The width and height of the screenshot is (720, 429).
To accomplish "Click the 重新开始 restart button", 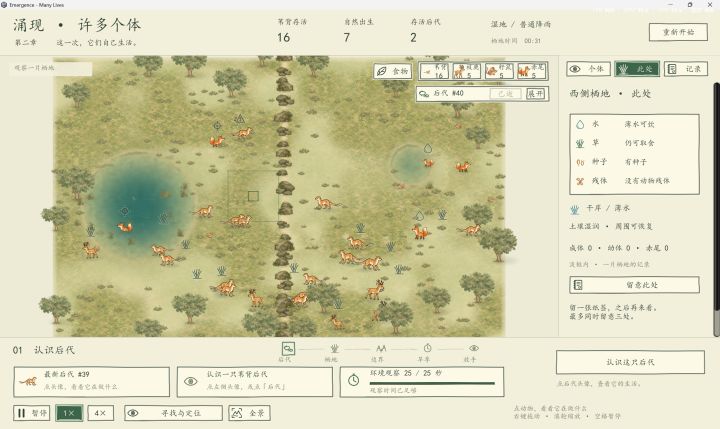I will [x=678, y=32].
